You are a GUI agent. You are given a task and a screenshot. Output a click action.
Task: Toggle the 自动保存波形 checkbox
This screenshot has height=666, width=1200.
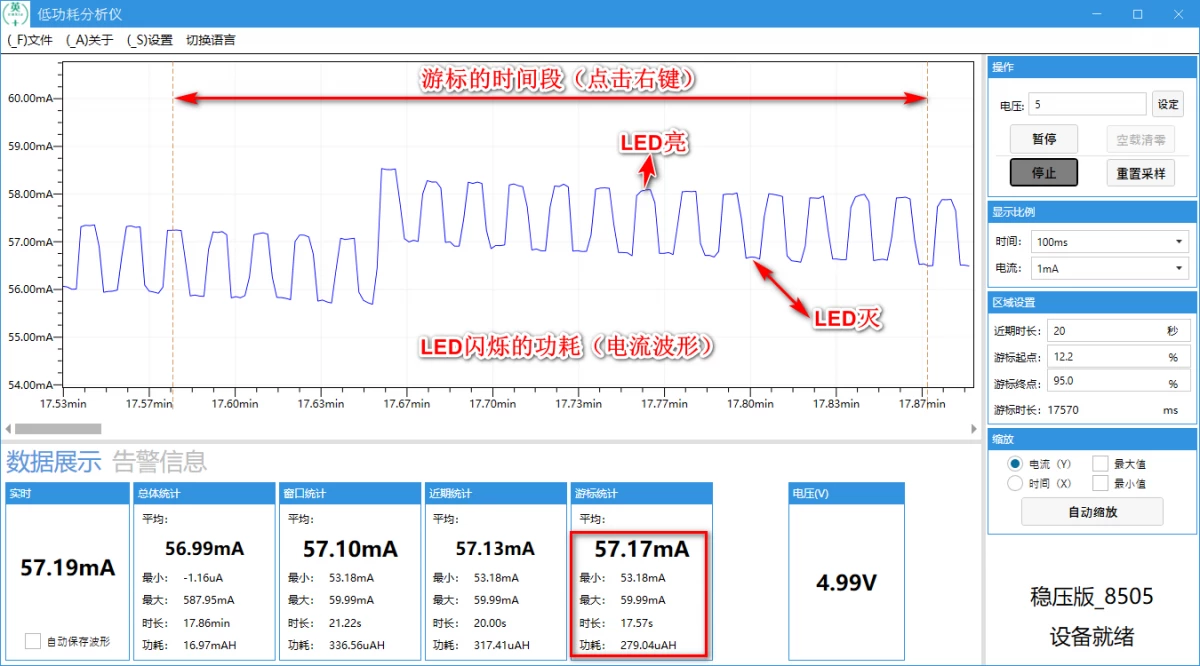pyautogui.click(x=33, y=641)
